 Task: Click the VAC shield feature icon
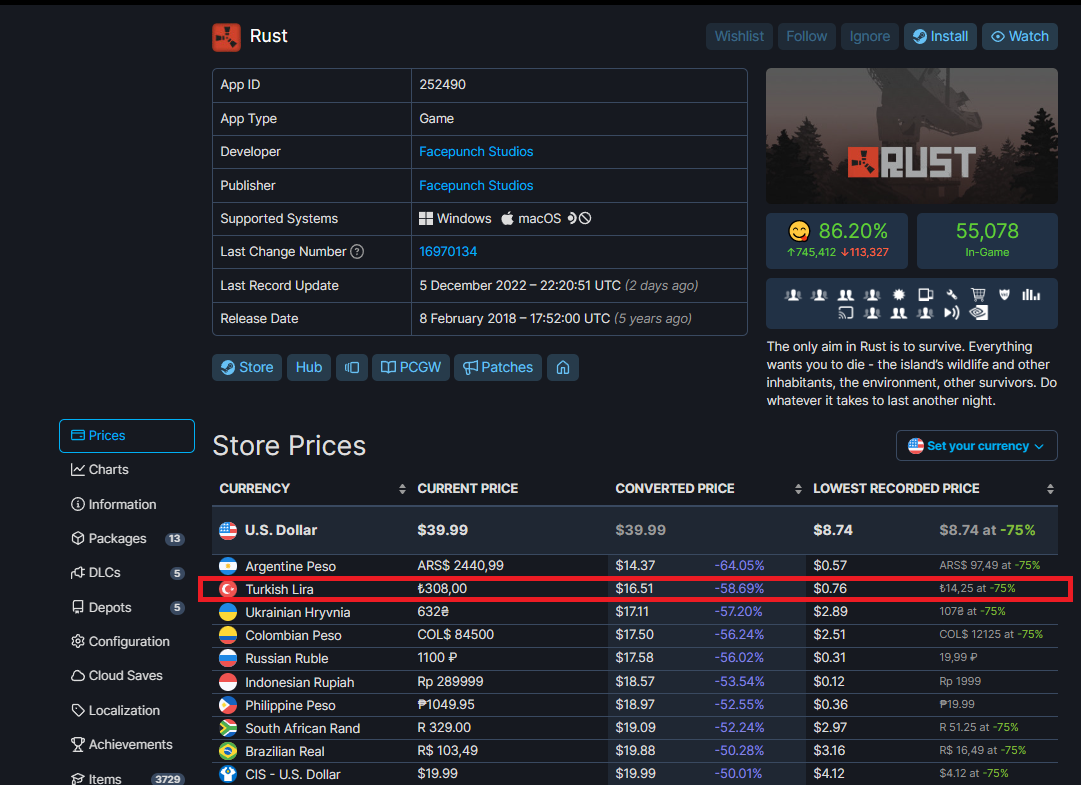tap(1005, 295)
